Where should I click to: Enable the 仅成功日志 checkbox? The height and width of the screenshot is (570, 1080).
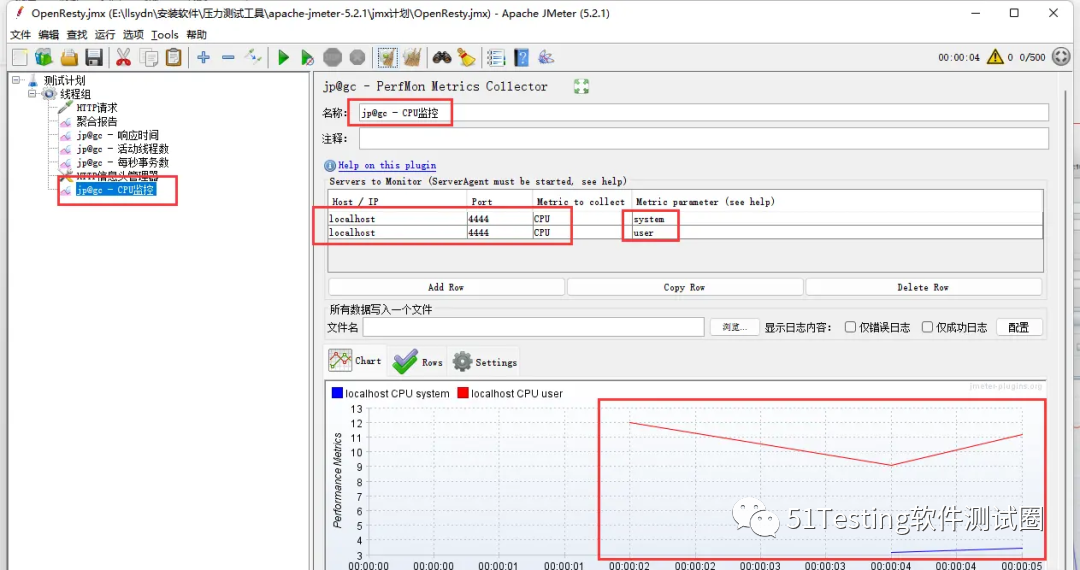(x=927, y=327)
